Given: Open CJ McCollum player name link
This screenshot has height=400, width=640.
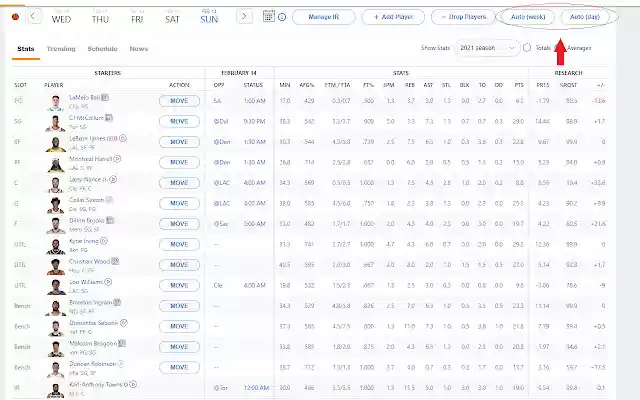Looking at the screenshot, I should point(86,118).
